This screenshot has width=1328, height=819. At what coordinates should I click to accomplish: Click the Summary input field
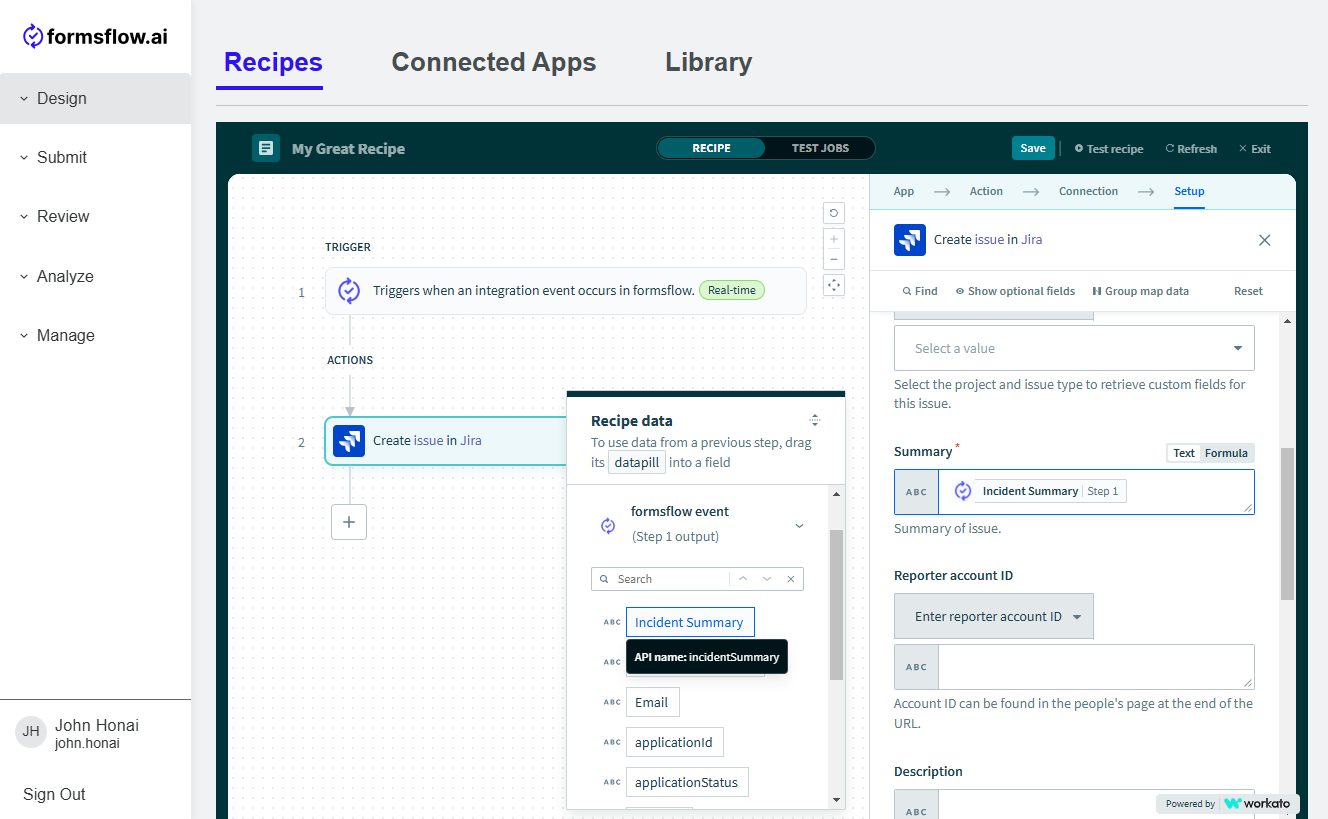coord(1074,491)
